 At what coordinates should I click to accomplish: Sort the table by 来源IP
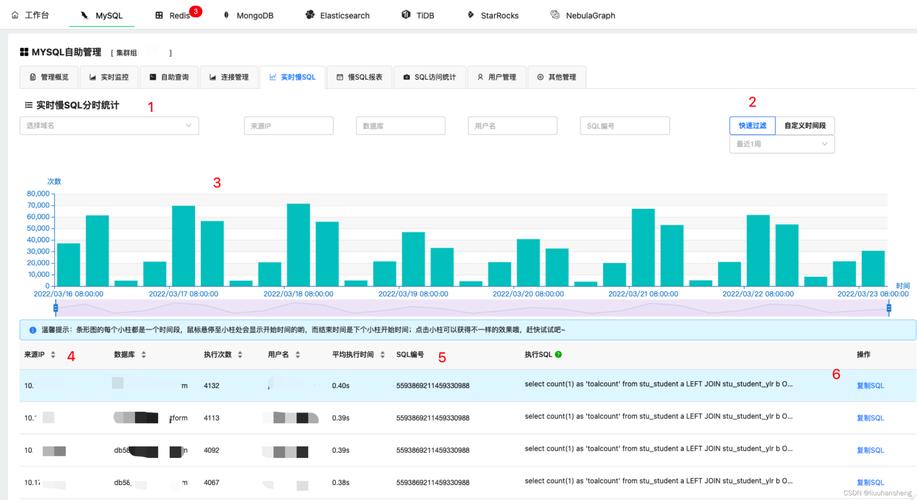(x=53, y=354)
